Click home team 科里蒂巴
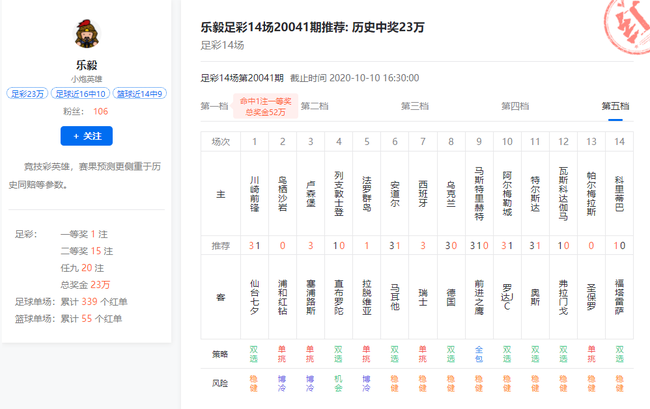Image resolution: width=650 pixels, height=409 pixels. [x=619, y=194]
